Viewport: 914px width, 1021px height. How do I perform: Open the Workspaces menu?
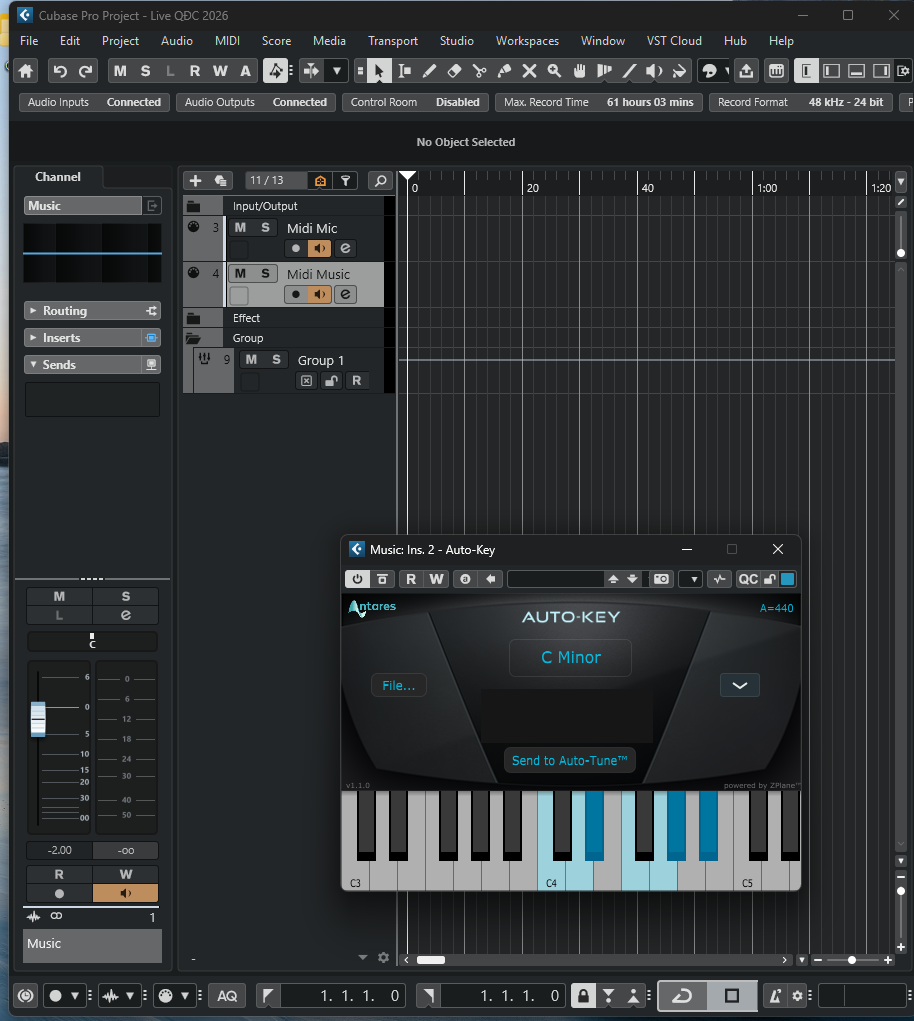(x=527, y=40)
